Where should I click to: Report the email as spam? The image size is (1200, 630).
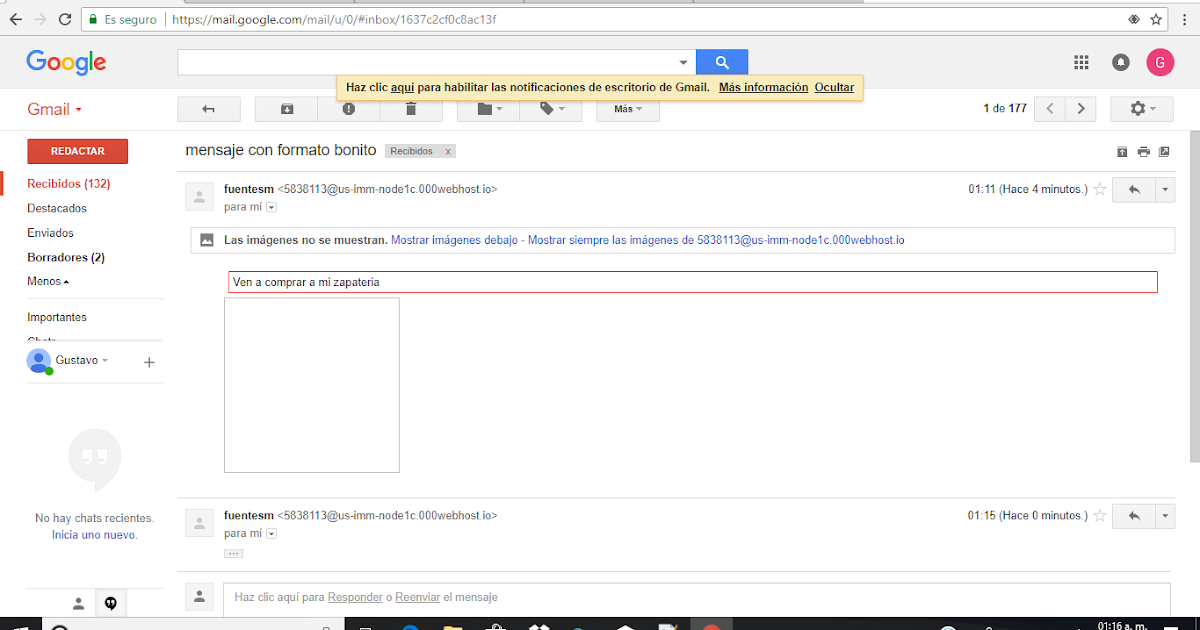click(x=349, y=109)
